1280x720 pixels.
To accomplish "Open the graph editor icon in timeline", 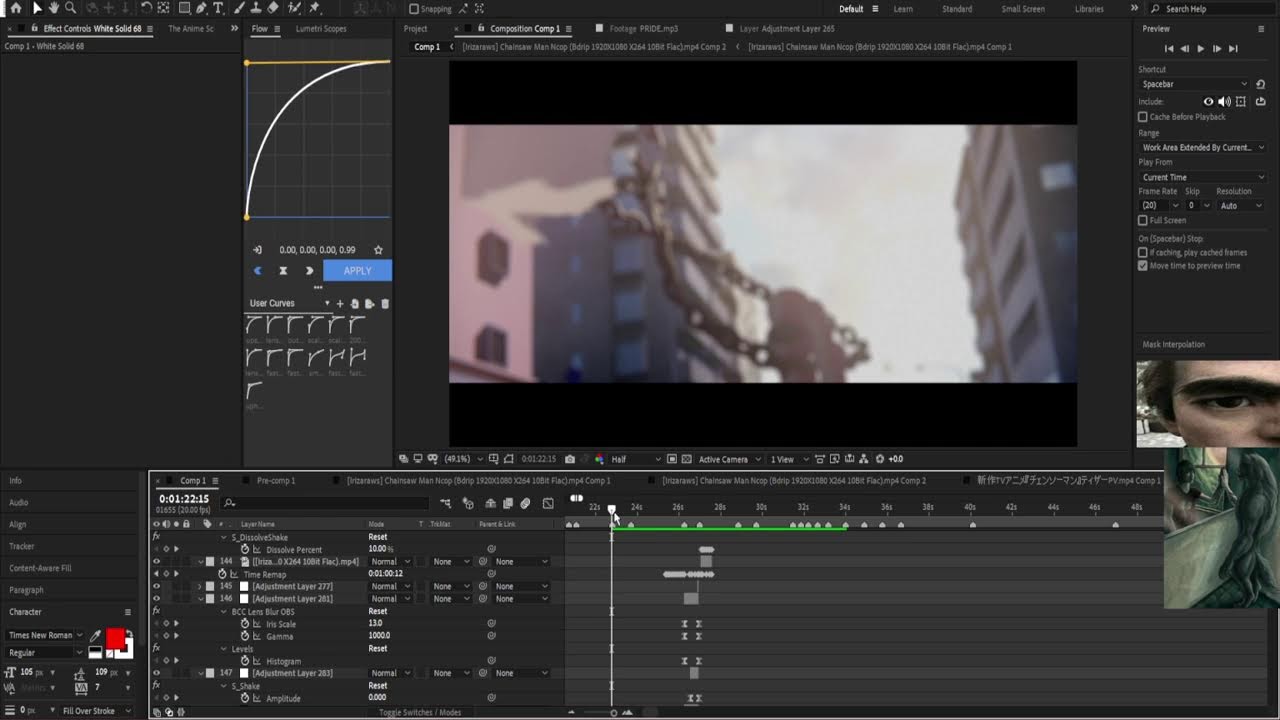I will click(x=548, y=504).
